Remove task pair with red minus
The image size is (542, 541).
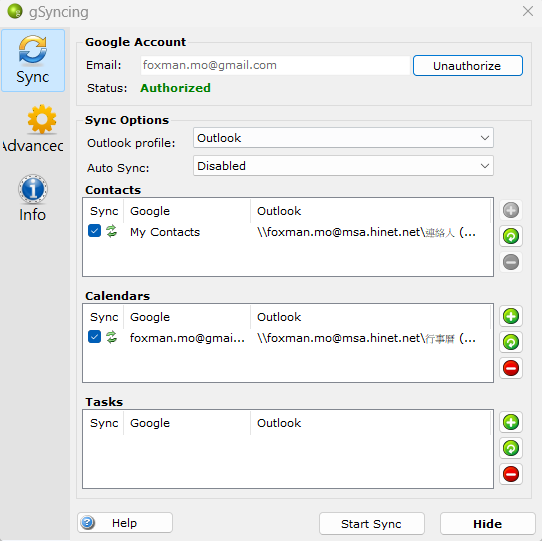[511, 474]
